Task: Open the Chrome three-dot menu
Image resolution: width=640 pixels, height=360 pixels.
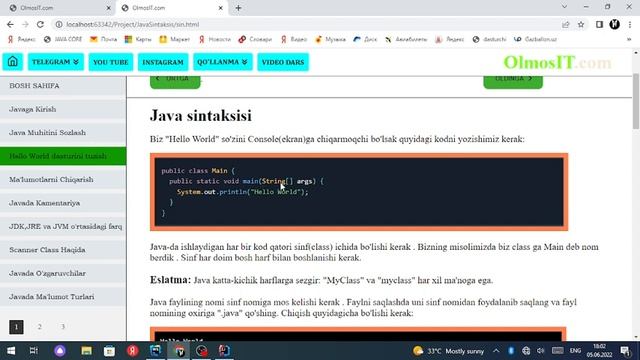Action: click(x=630, y=24)
